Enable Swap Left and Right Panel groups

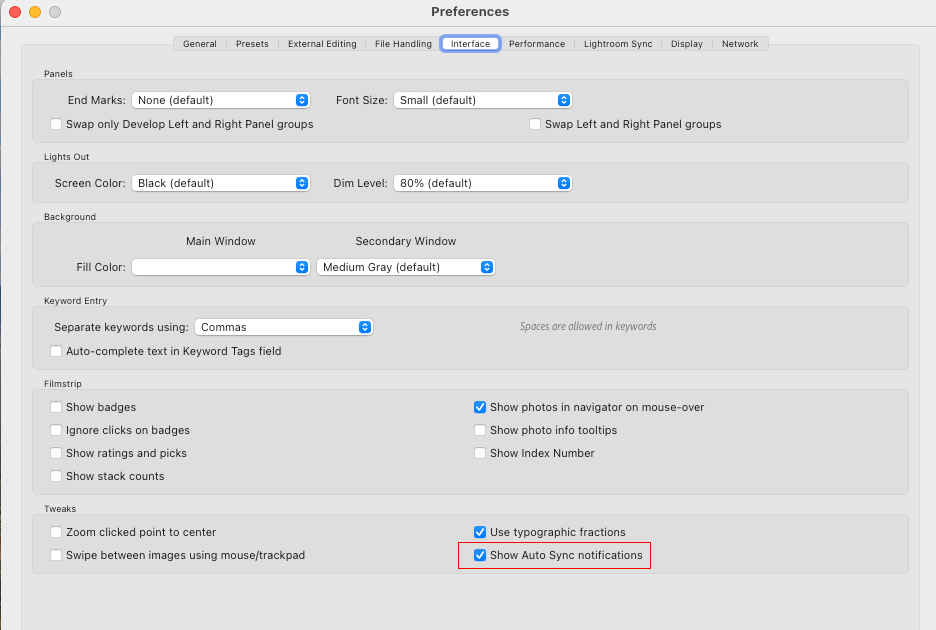pyautogui.click(x=534, y=124)
